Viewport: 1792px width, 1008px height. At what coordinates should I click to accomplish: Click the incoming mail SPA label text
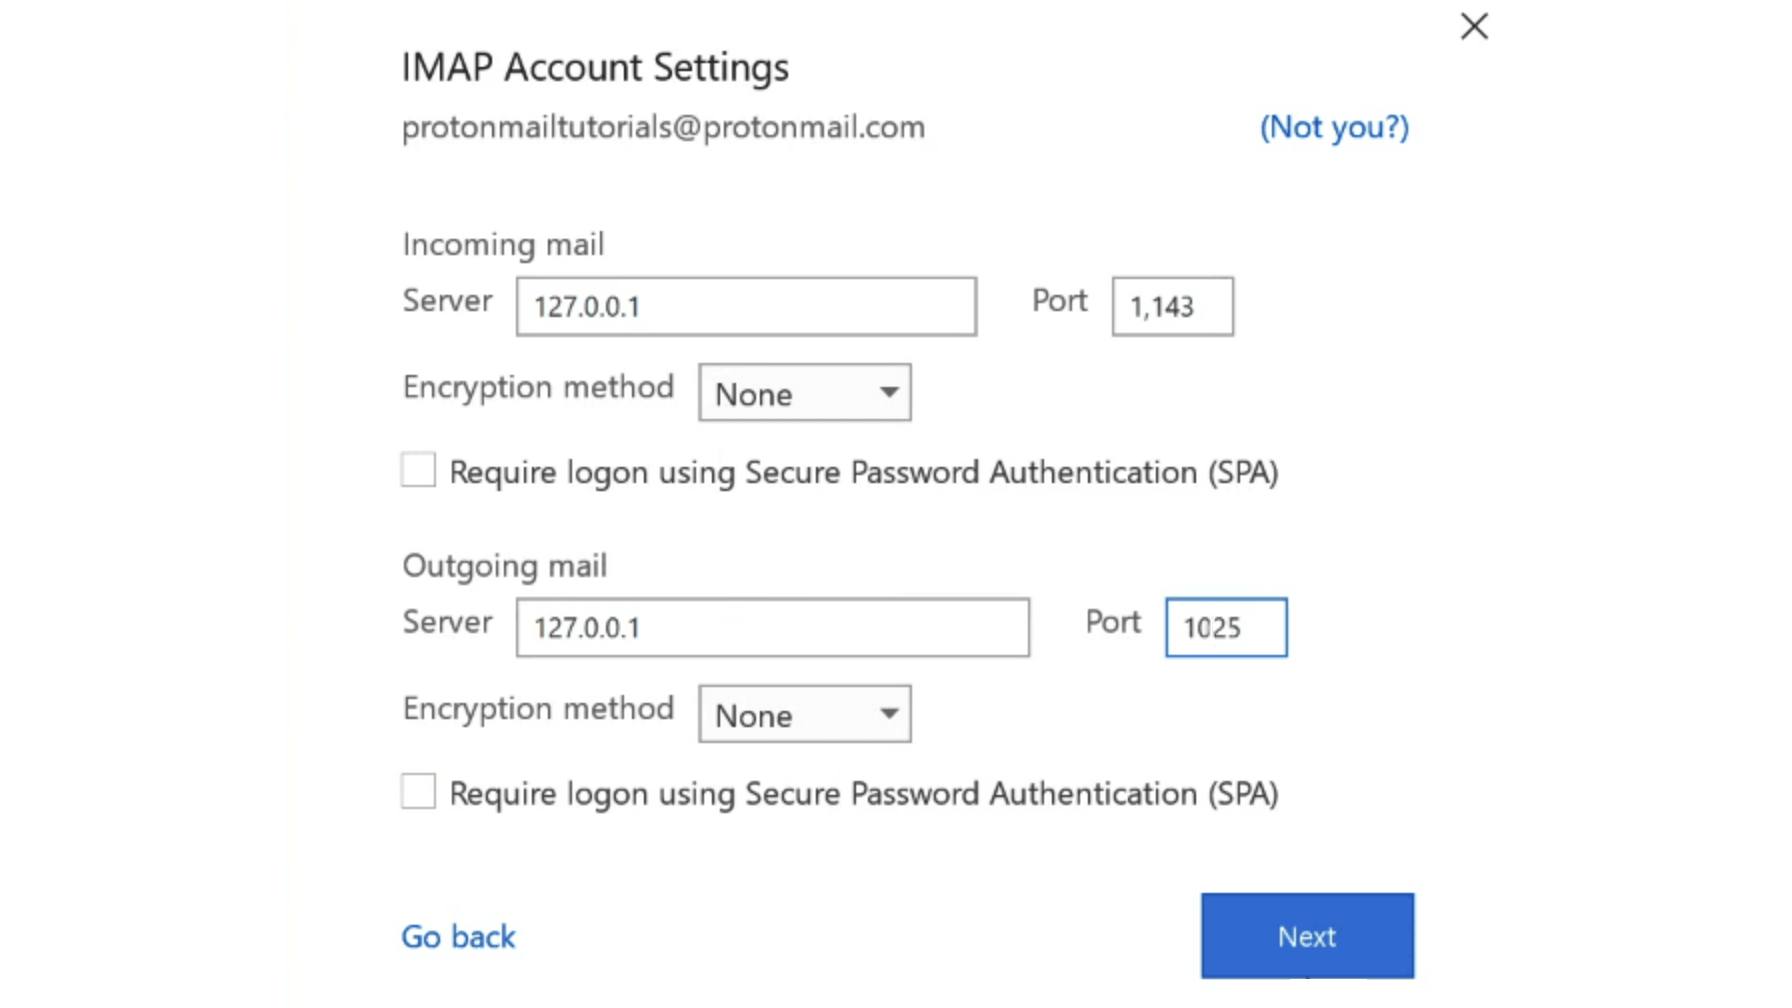coord(863,473)
